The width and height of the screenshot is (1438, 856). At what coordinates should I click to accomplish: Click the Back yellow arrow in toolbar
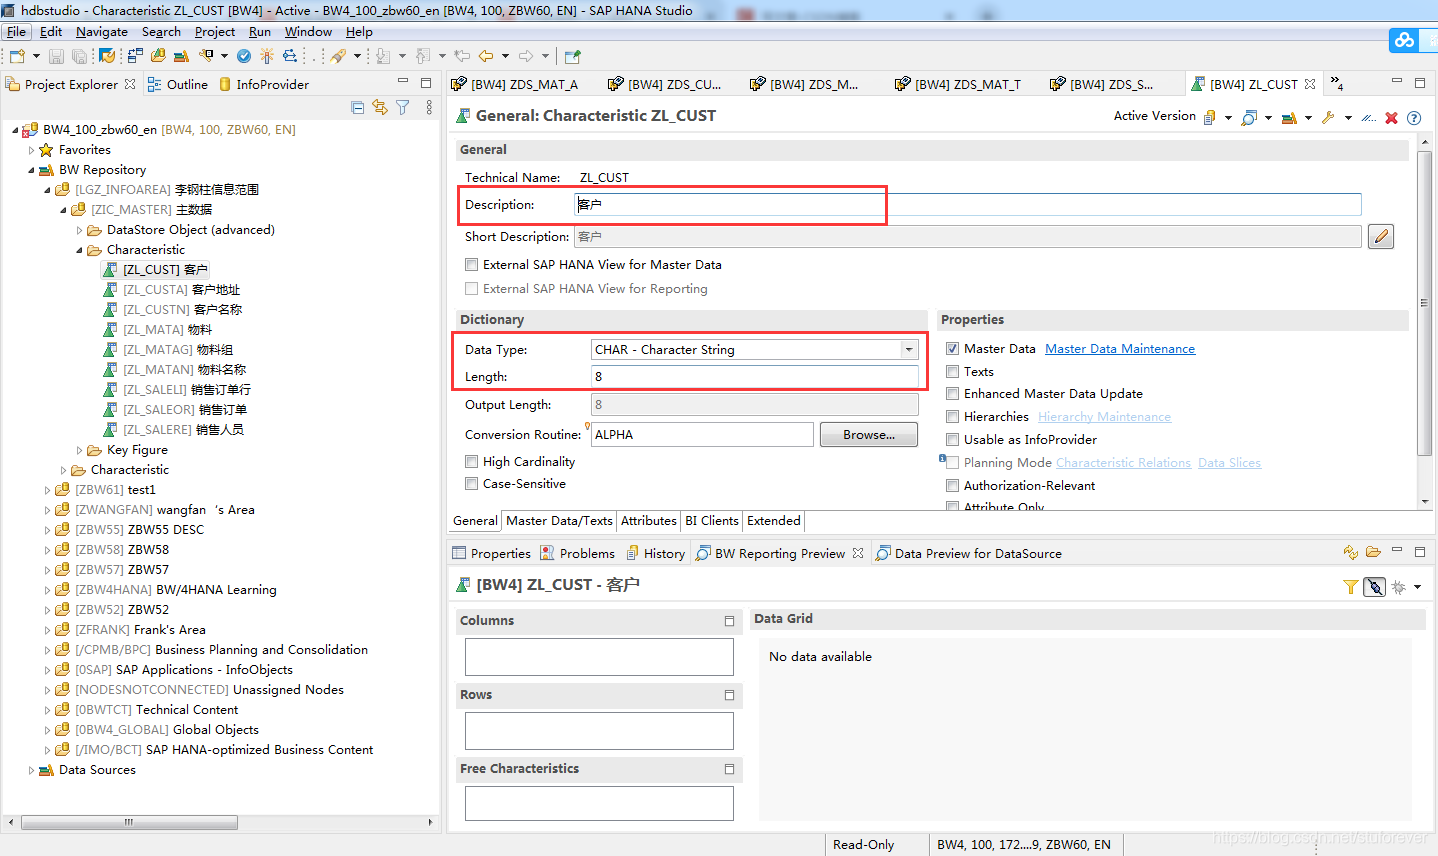click(486, 56)
